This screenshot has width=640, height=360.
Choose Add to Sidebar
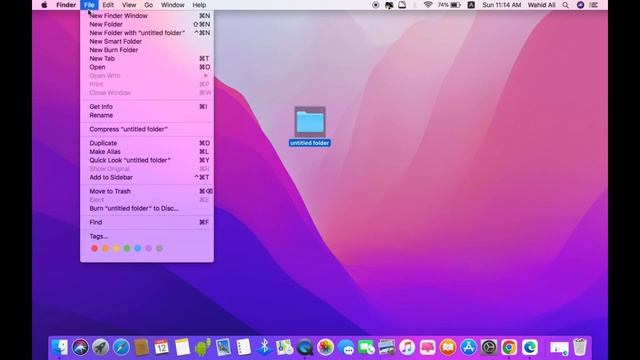click(147, 177)
